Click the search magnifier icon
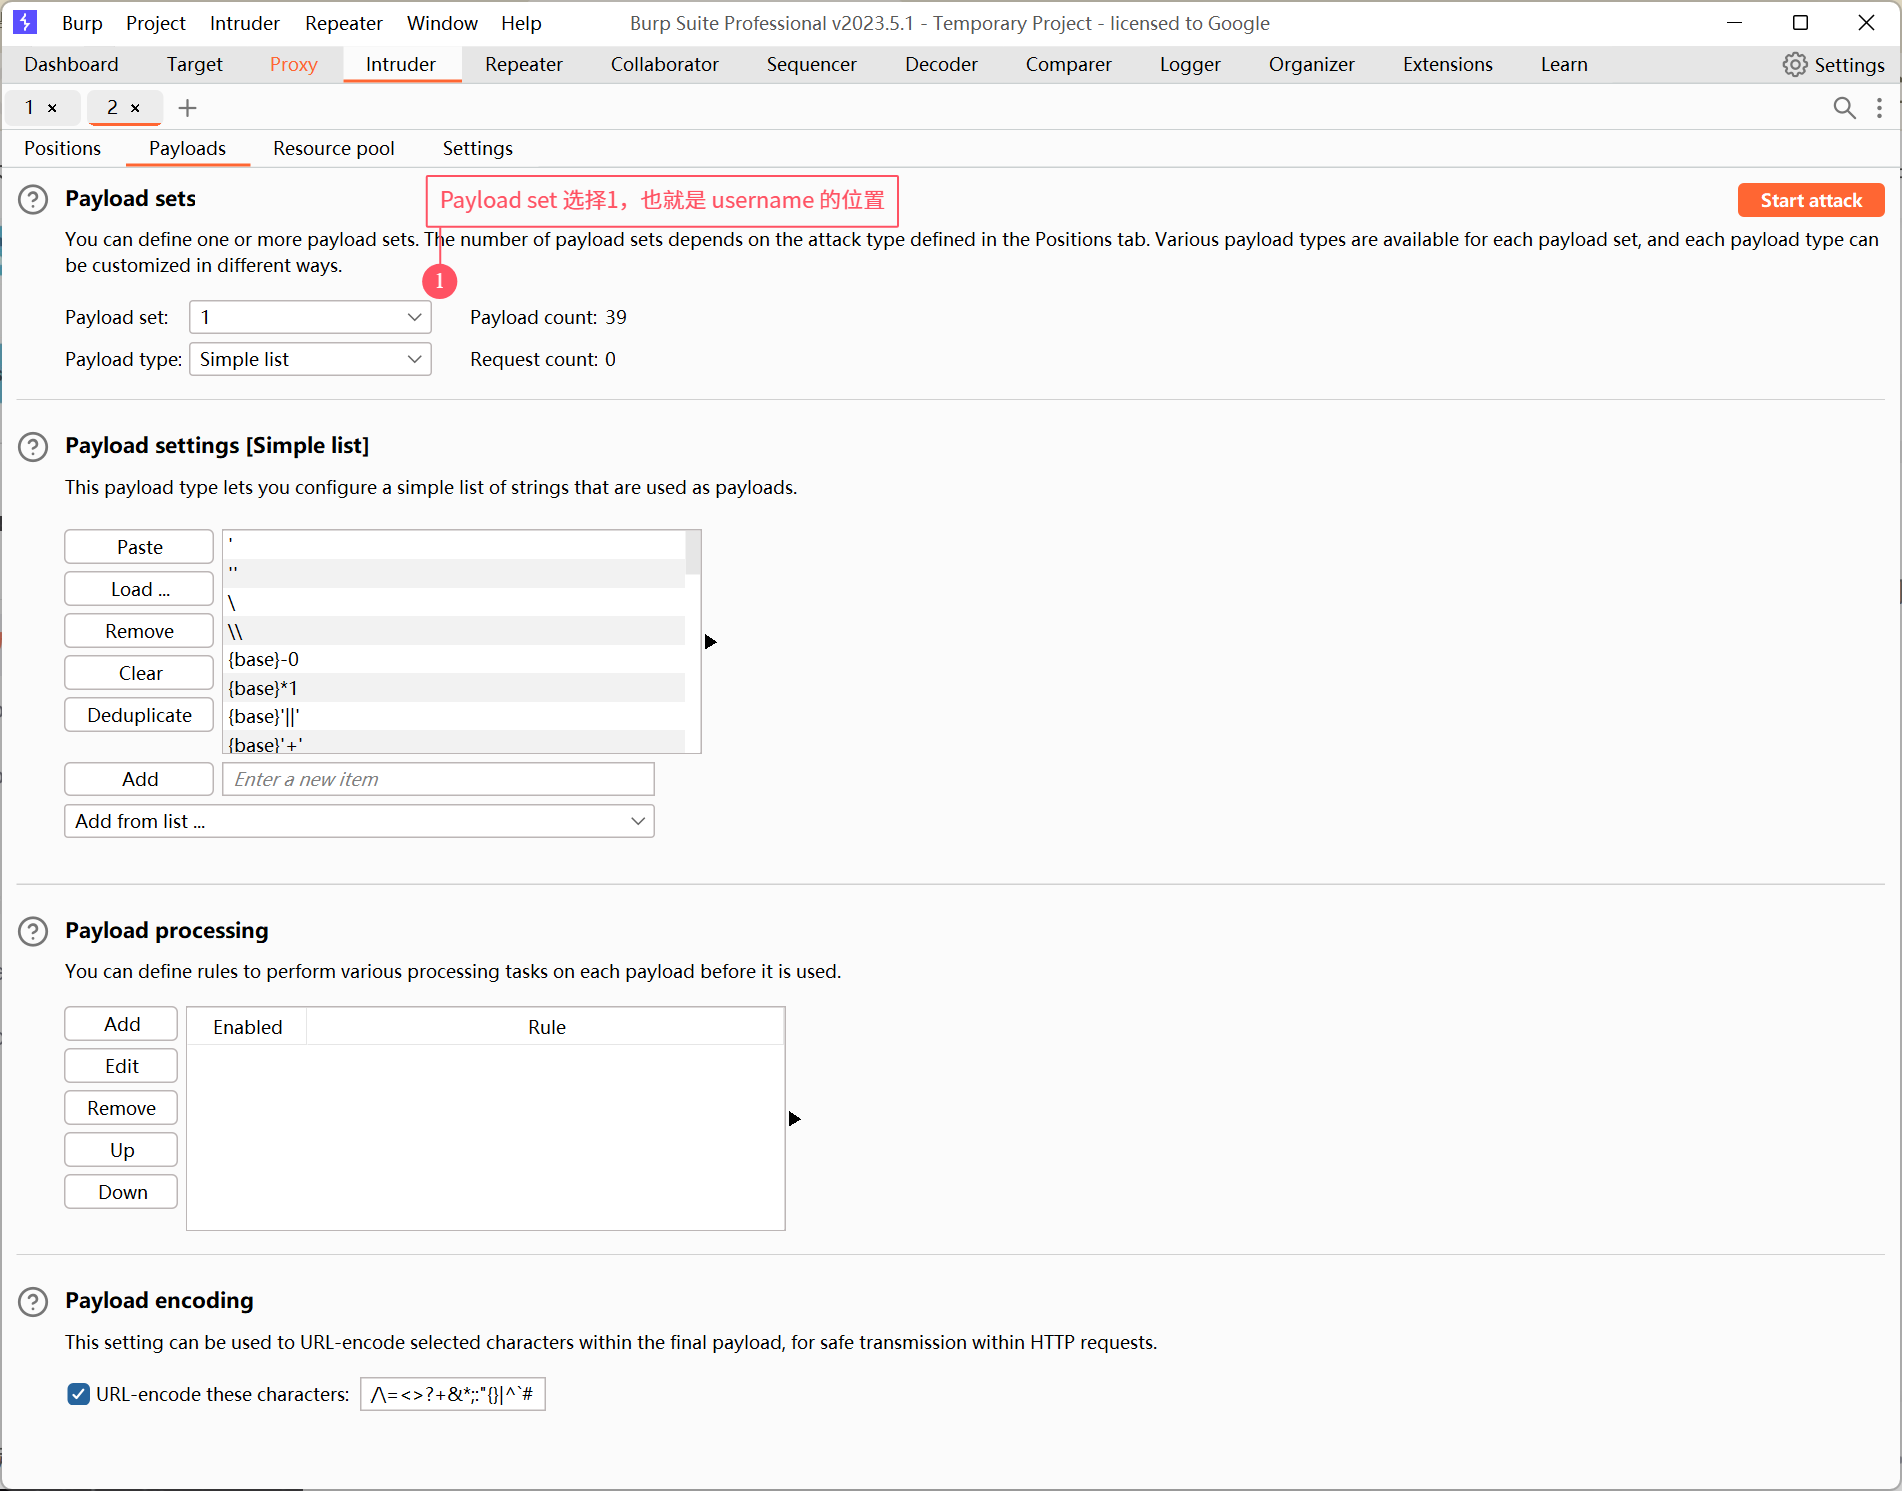Viewport: 1902px width, 1491px height. (x=1844, y=108)
